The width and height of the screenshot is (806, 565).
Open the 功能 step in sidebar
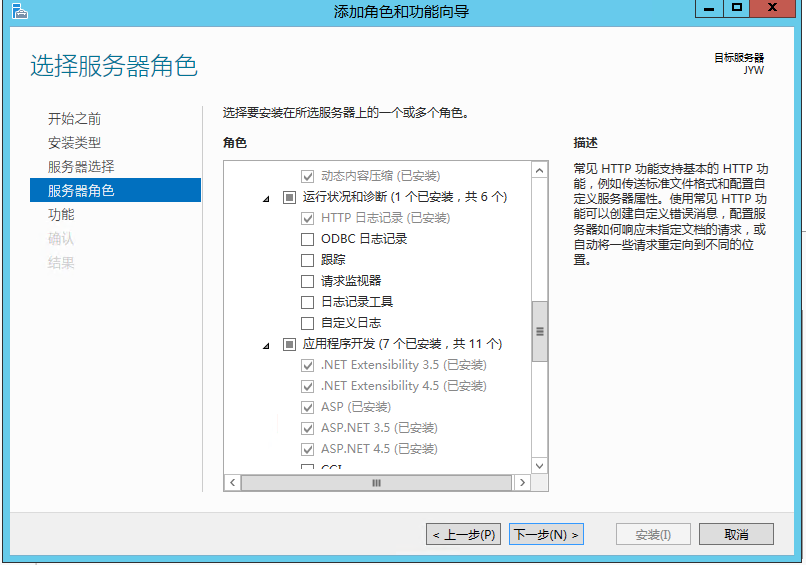tap(61, 214)
